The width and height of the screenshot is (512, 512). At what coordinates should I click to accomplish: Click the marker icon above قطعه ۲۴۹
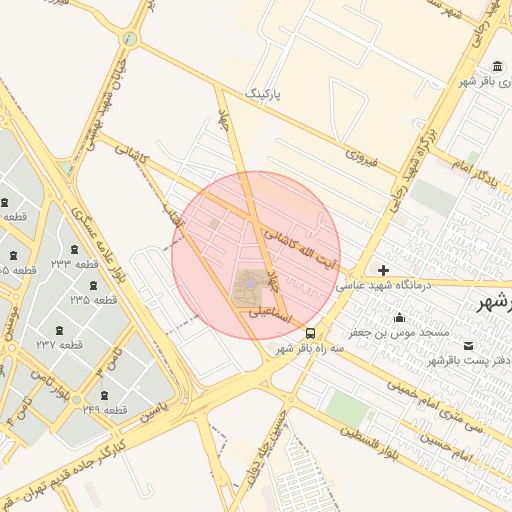pyautogui.click(x=104, y=395)
